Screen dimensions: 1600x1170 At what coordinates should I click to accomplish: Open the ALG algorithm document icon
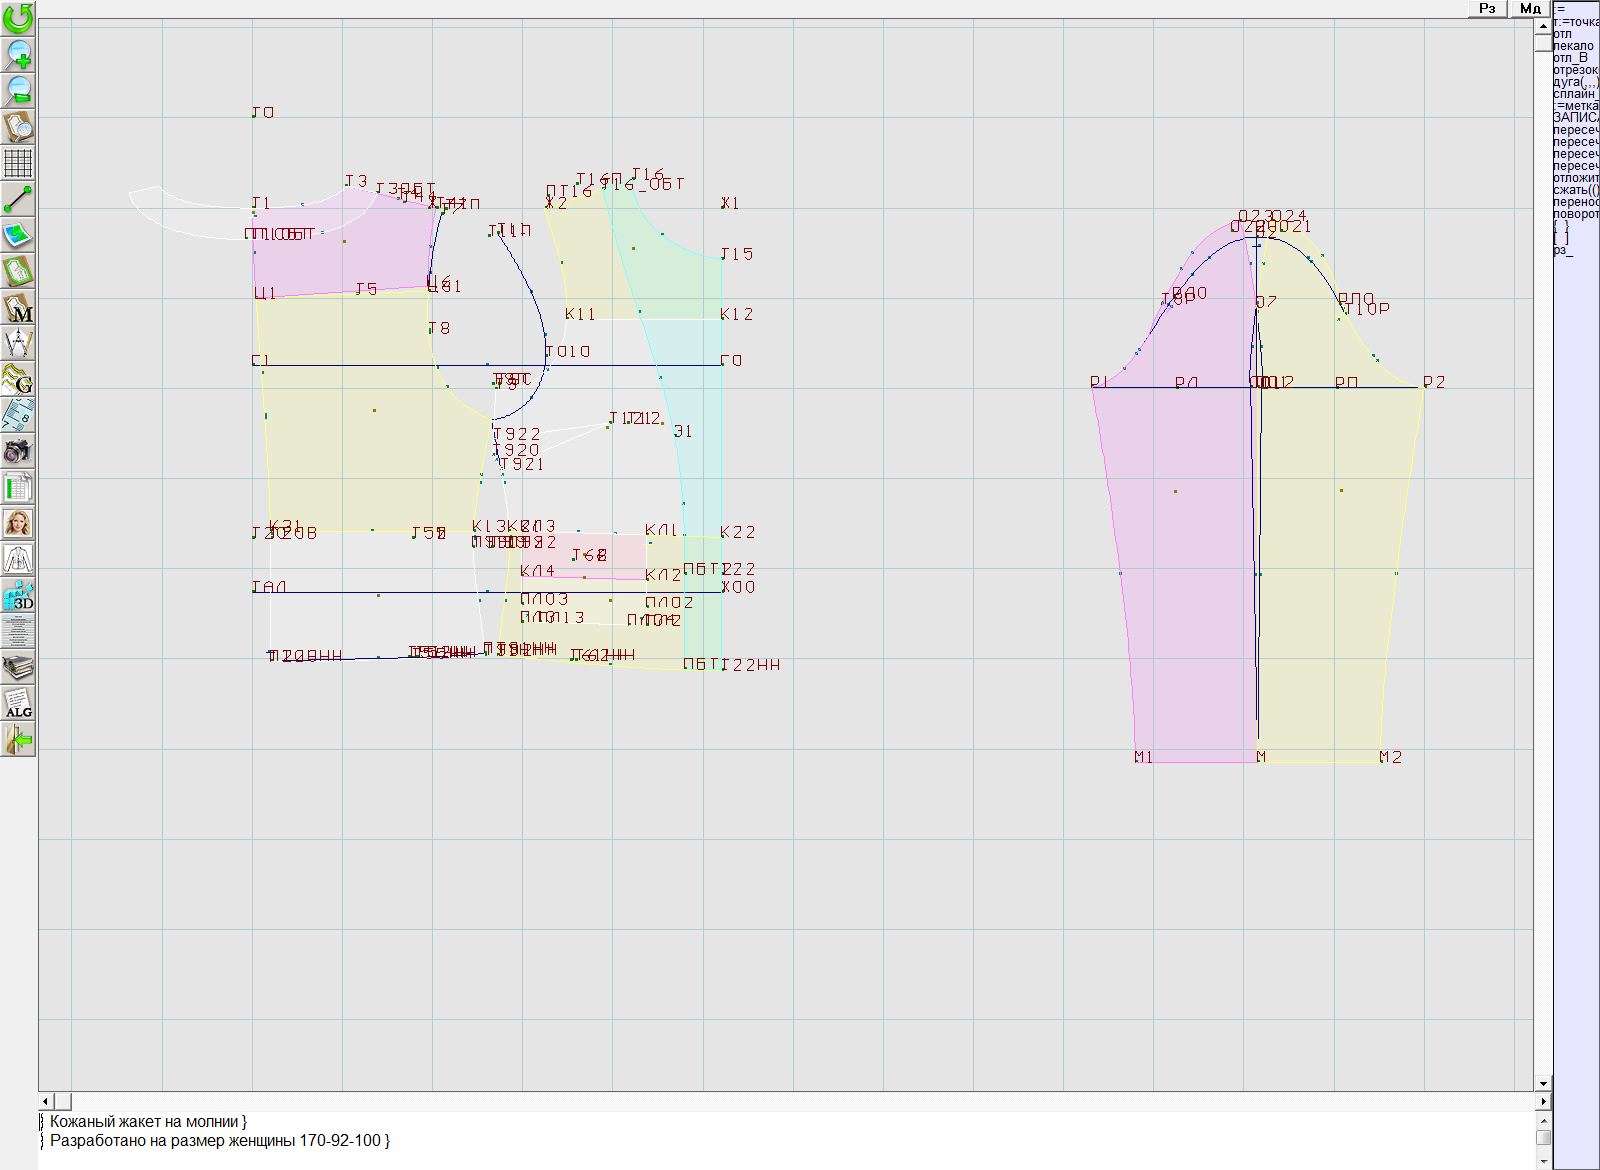(x=18, y=703)
